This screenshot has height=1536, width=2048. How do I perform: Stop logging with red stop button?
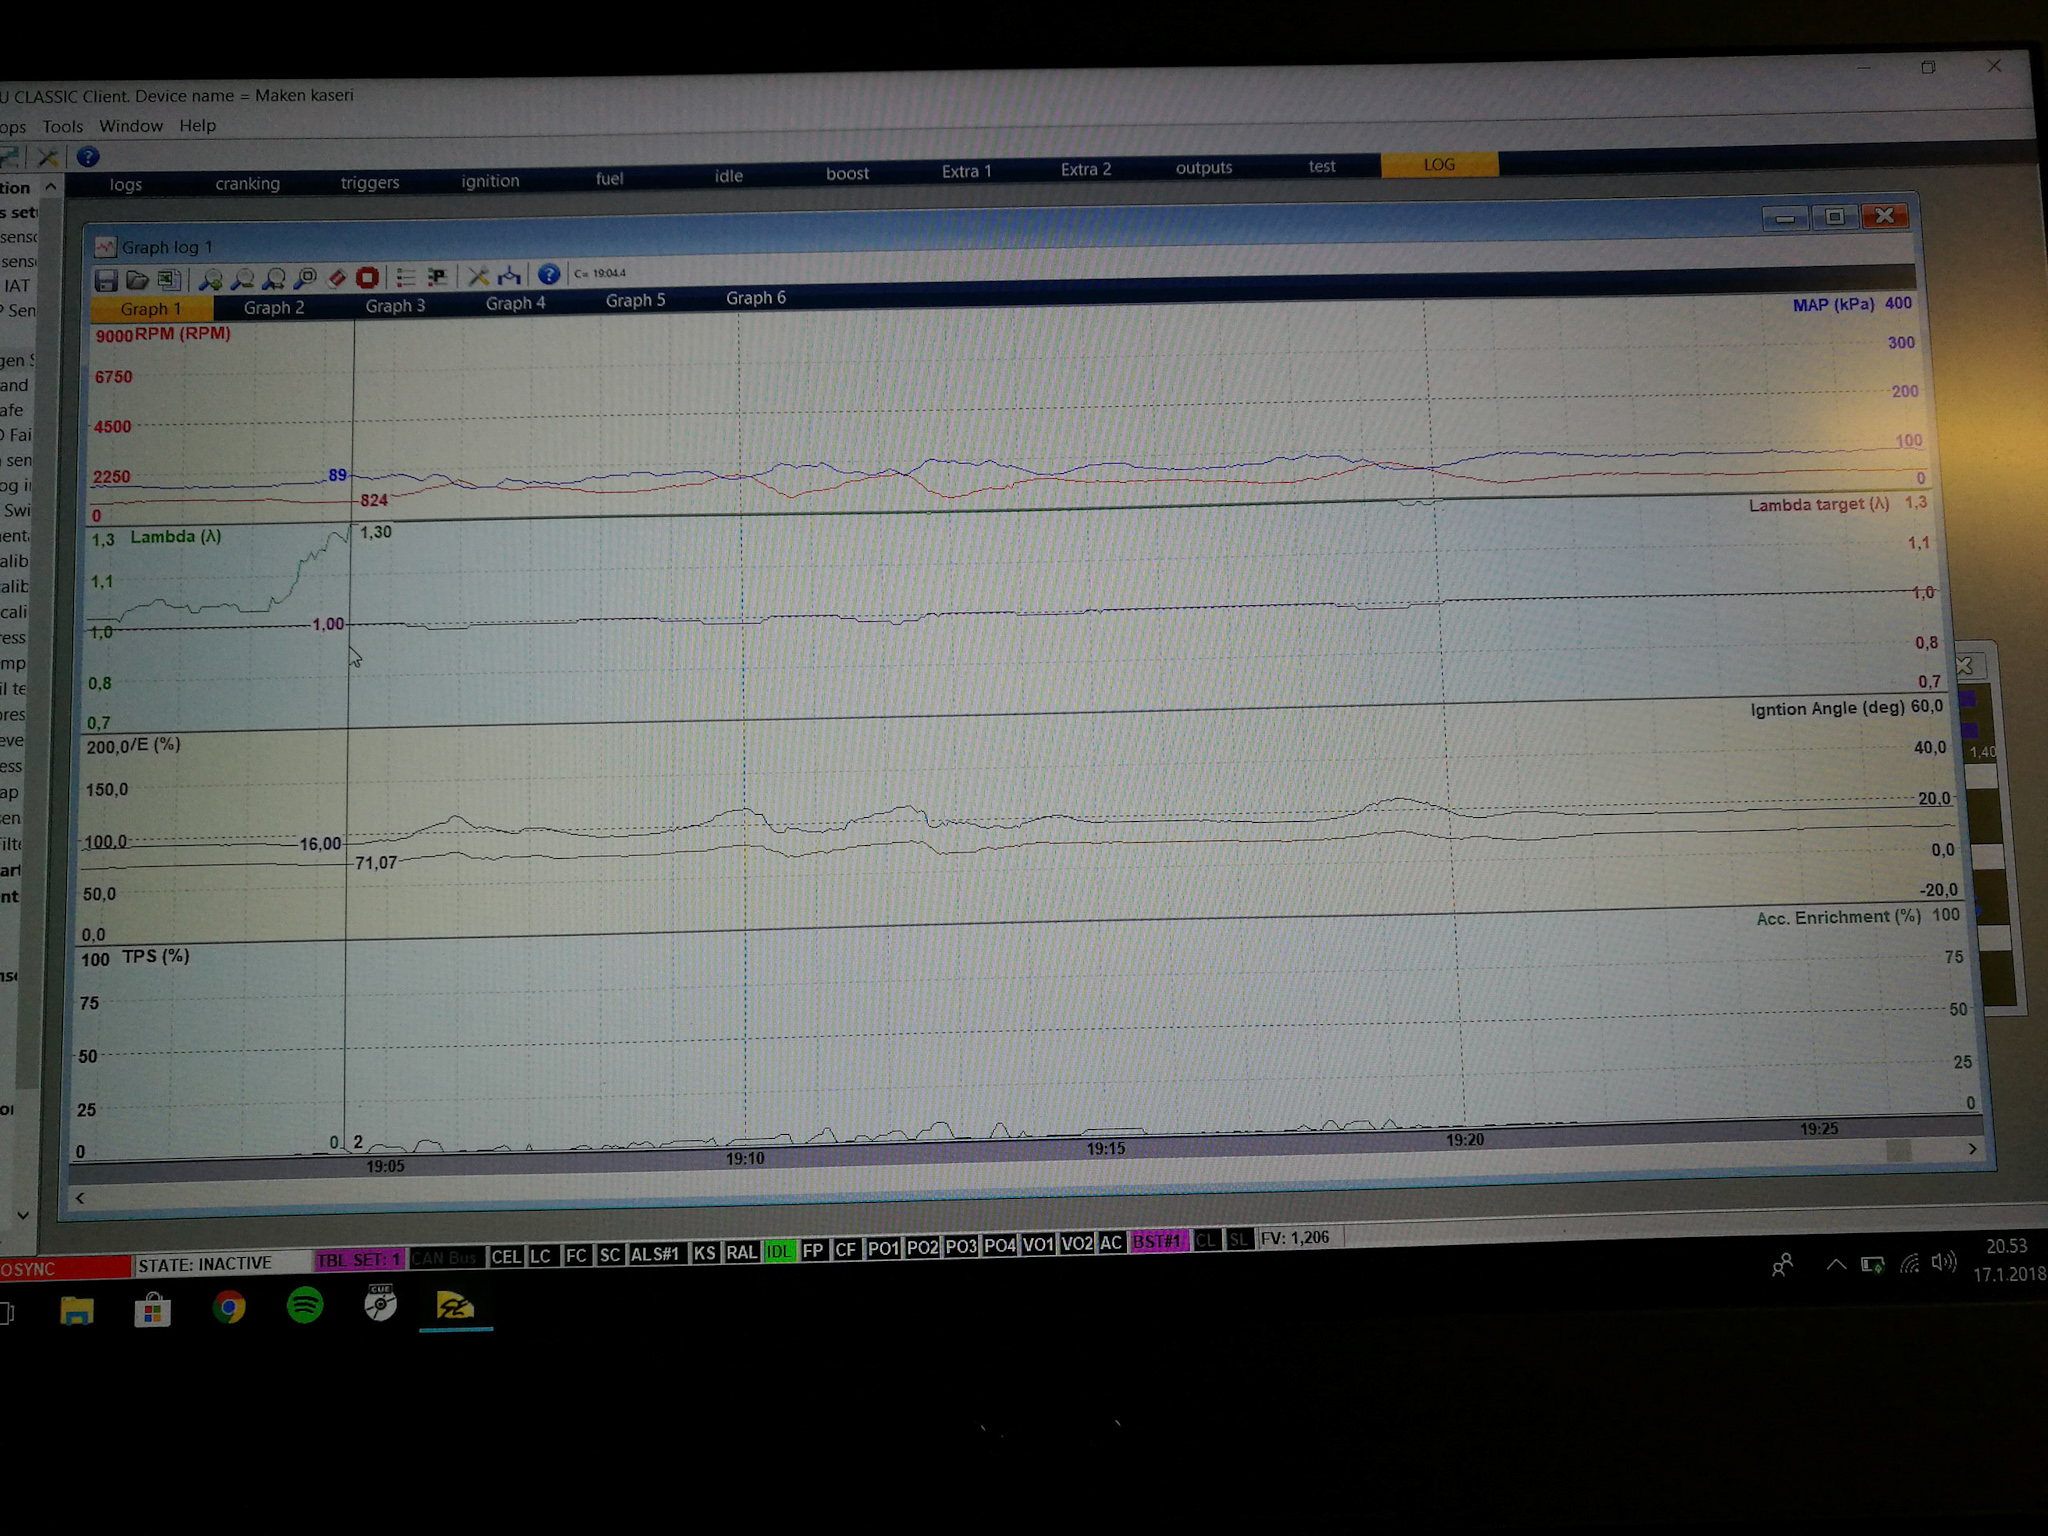[367, 277]
